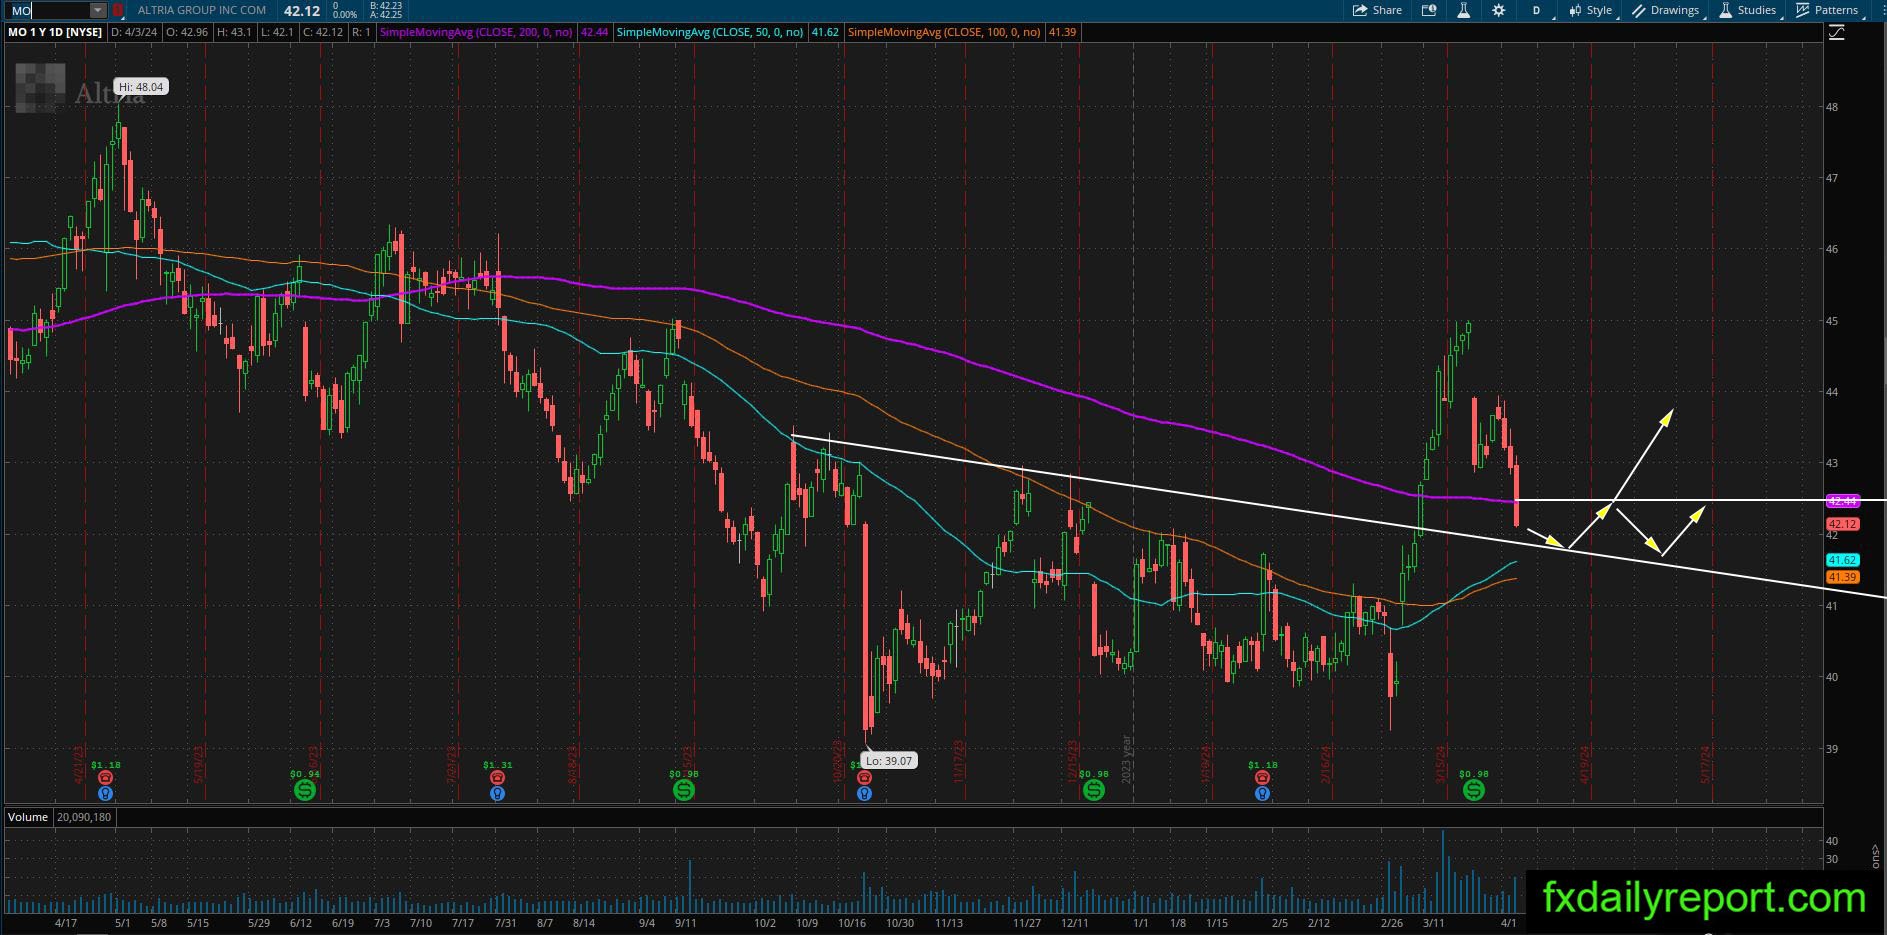The image size is (1887, 935).
Task: Click the red earnings phone icon under $1.31
Action: coord(498,777)
